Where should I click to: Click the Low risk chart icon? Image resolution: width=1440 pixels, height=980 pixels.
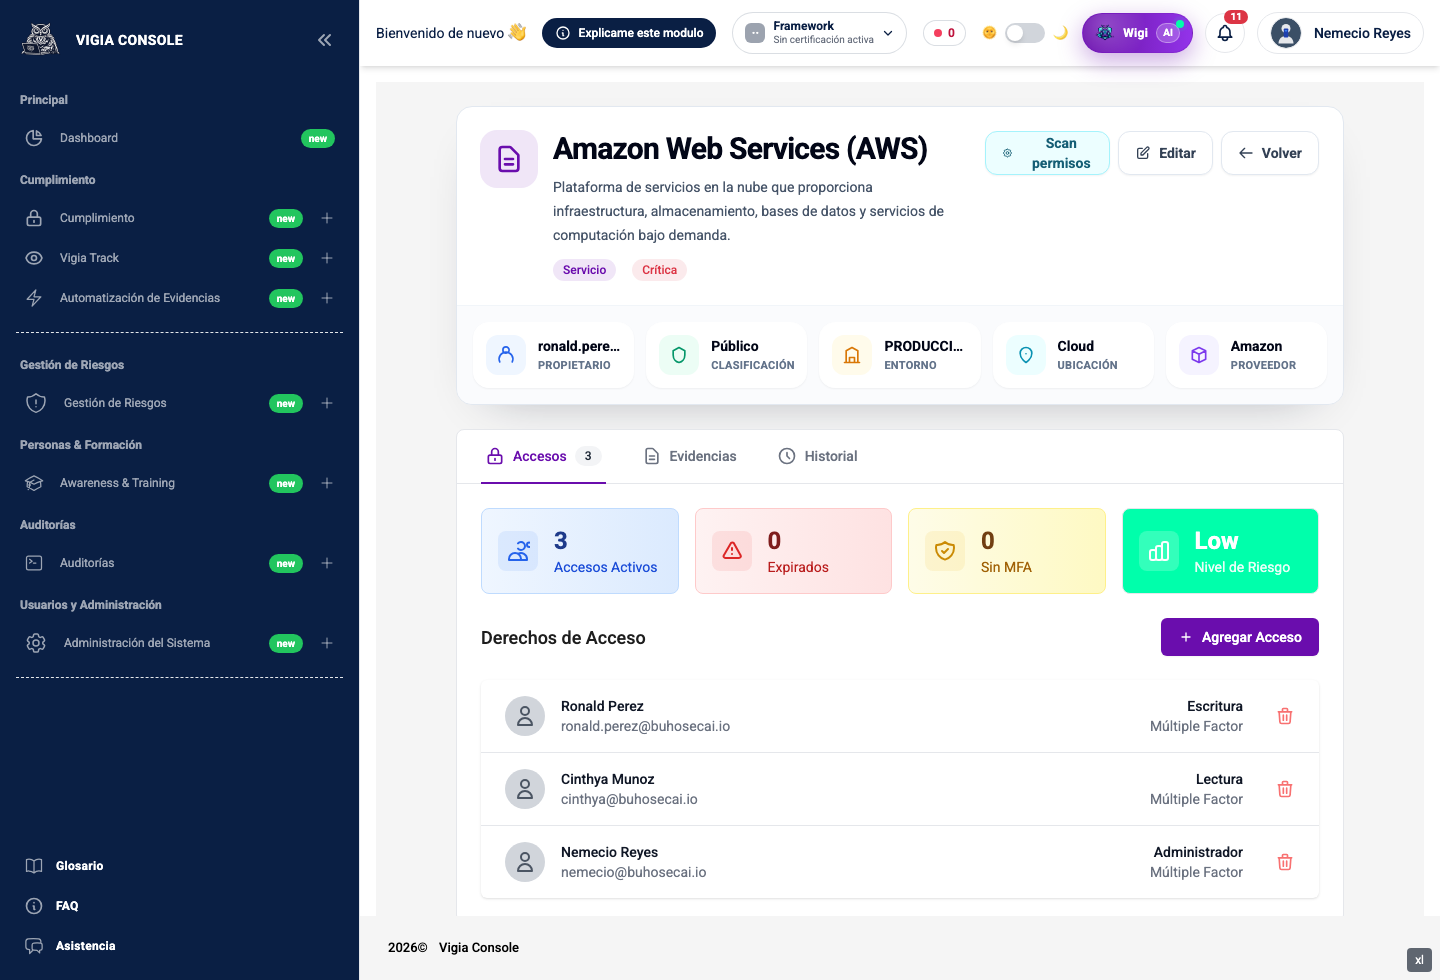pos(1159,551)
